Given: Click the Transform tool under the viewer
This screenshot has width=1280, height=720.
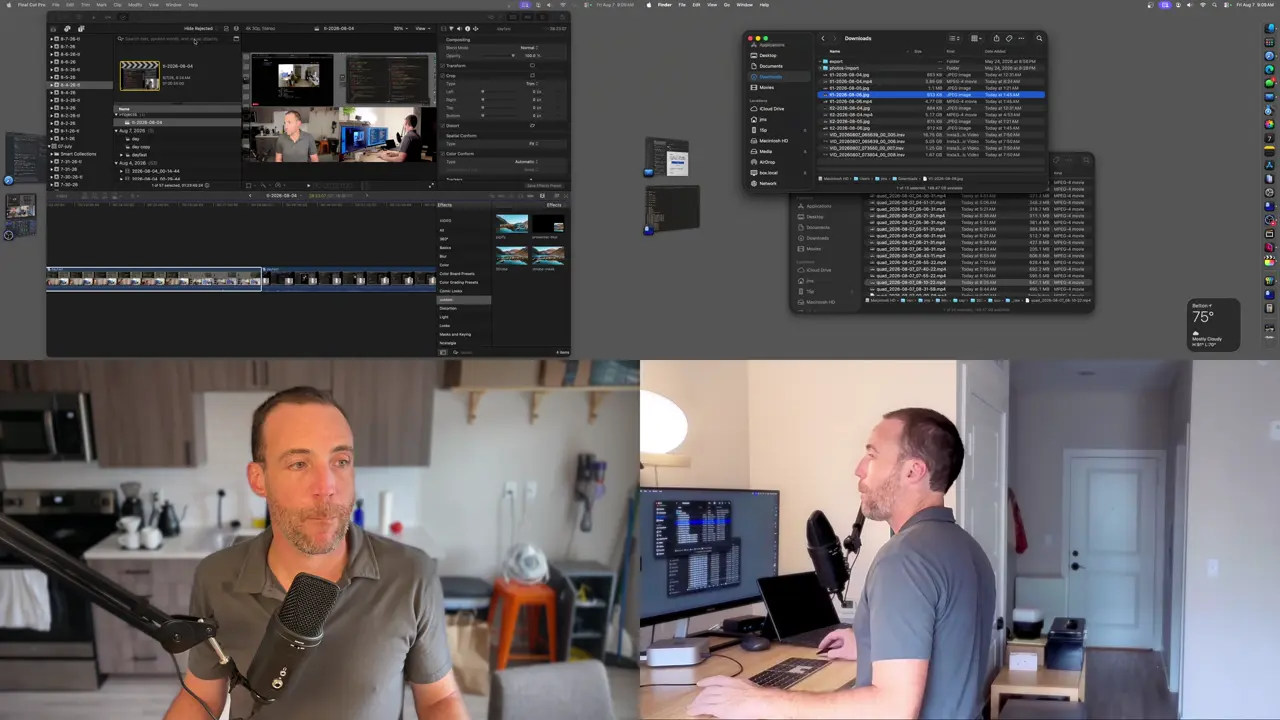Looking at the screenshot, I should (x=250, y=185).
